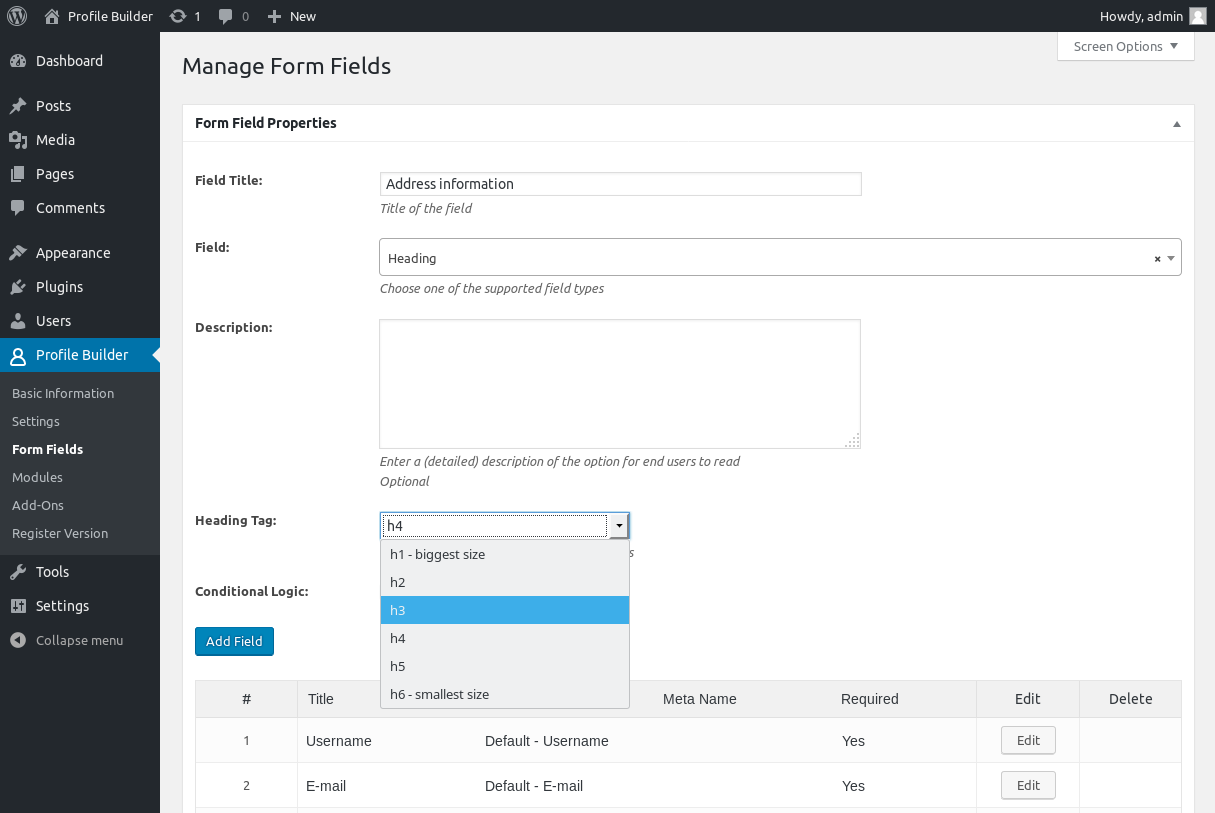Select h2 option

pyautogui.click(x=505, y=582)
